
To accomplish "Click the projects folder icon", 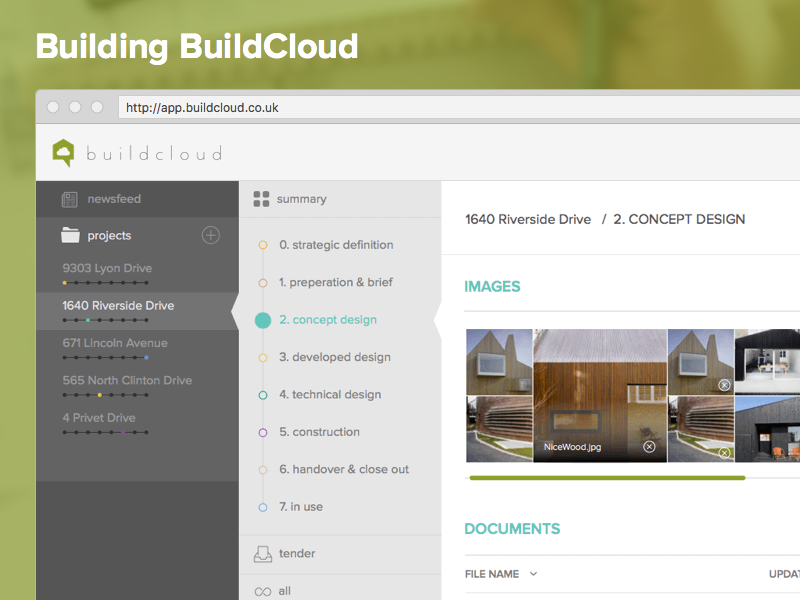I will coord(70,235).
